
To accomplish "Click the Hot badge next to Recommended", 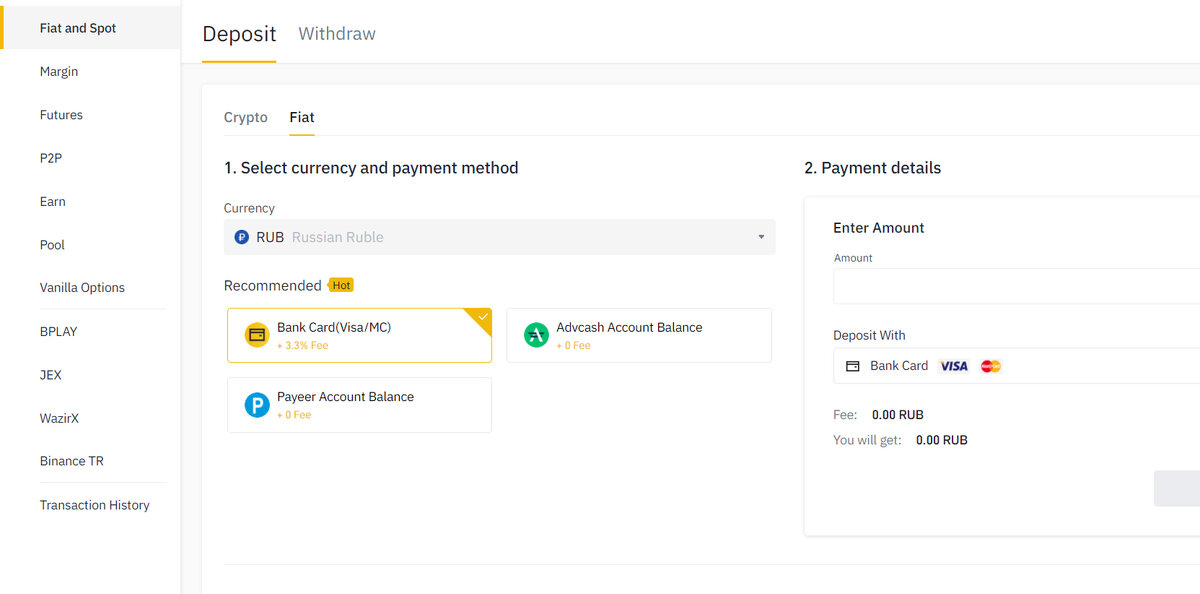I will point(341,285).
